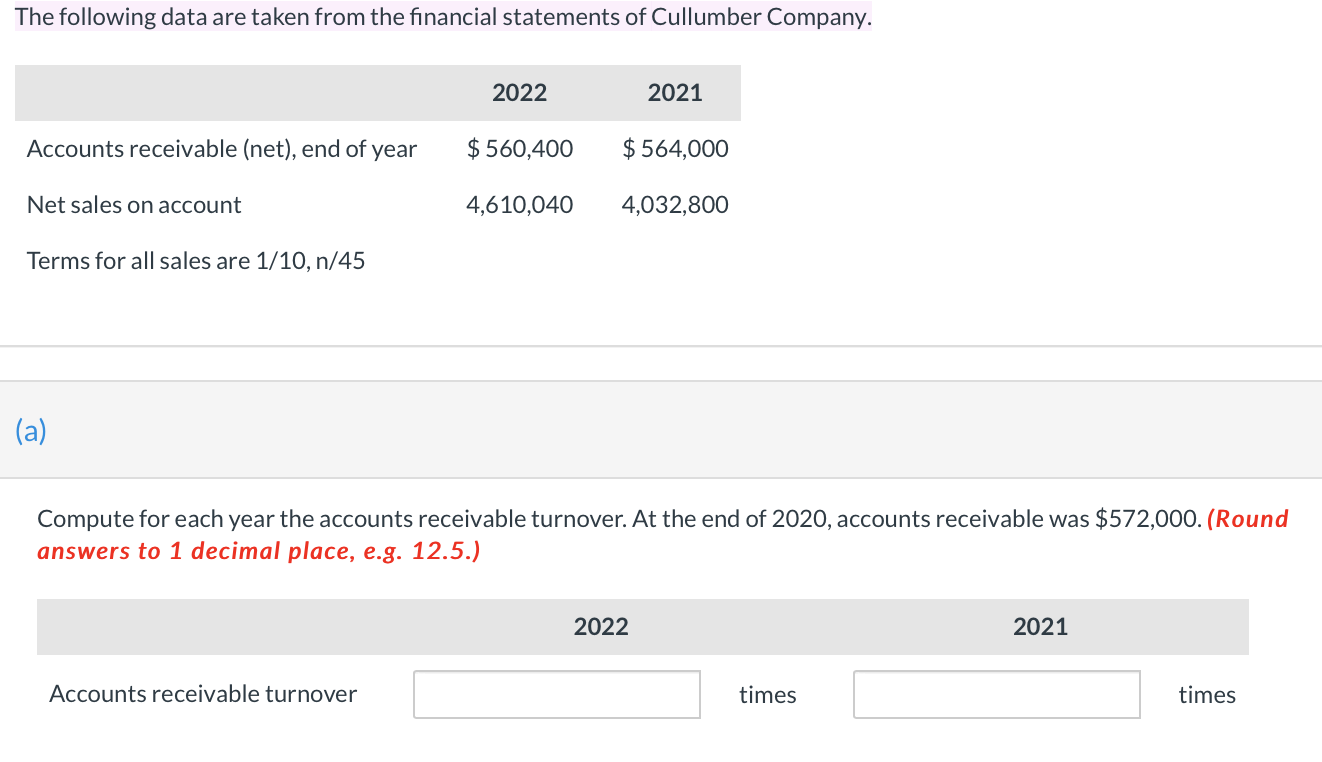
Task: Select the 'Accounts receivable (net), end of year' label
Action: coord(222,149)
